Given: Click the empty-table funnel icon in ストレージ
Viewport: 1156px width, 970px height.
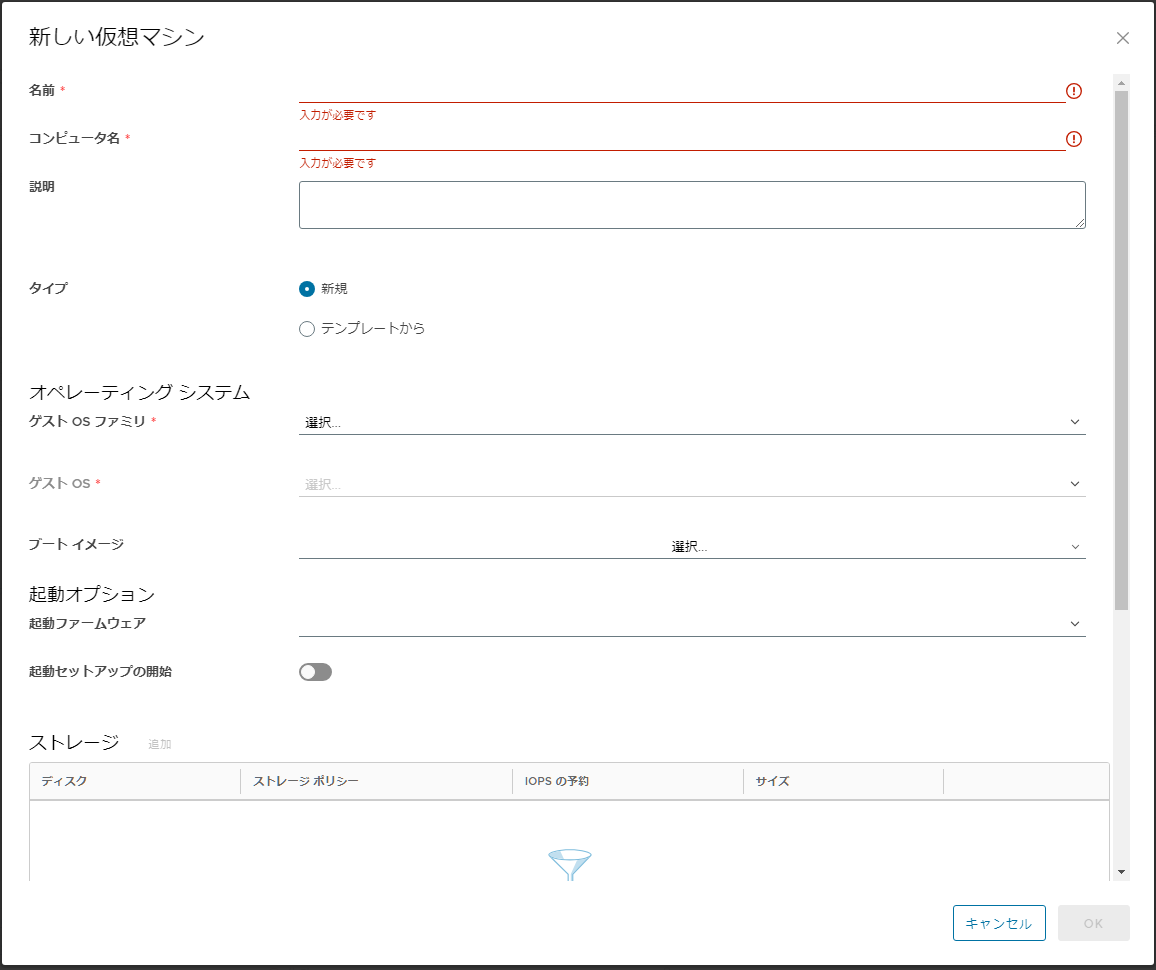Looking at the screenshot, I should point(570,865).
